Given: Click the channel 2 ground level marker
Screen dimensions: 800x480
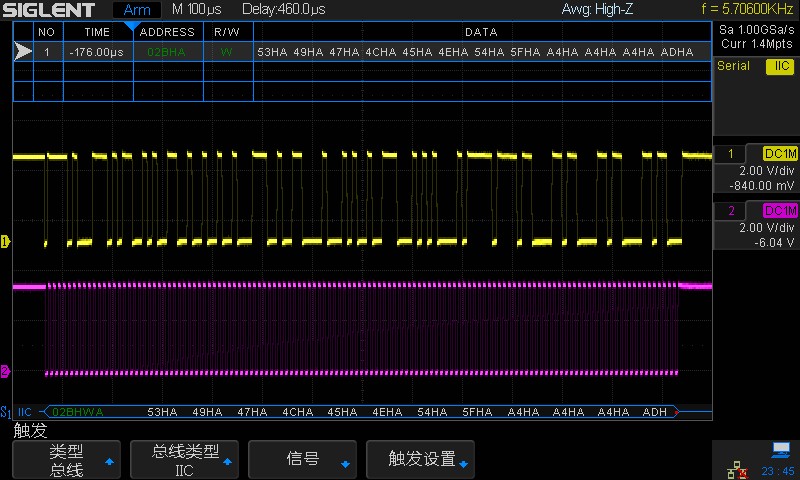Looking at the screenshot, I should (5, 371).
